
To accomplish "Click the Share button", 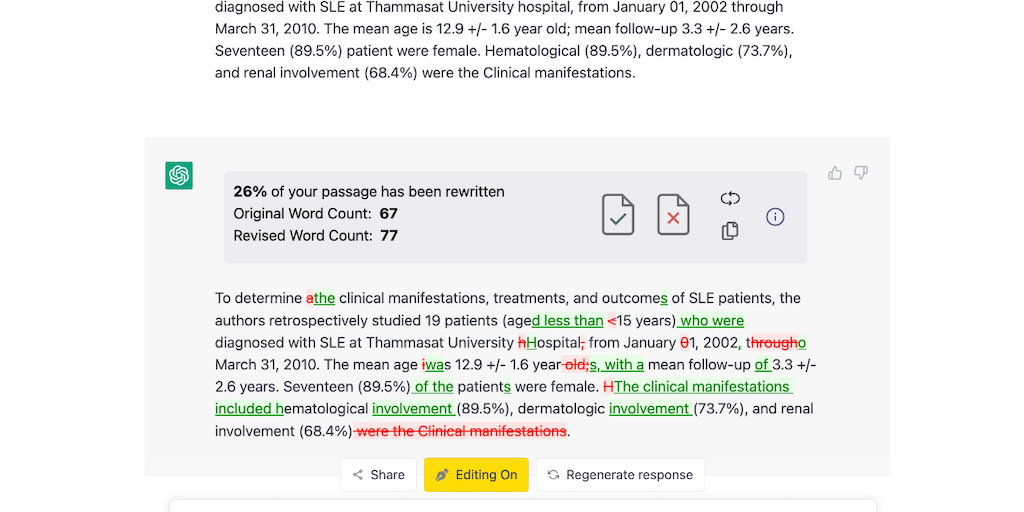I will 378,475.
